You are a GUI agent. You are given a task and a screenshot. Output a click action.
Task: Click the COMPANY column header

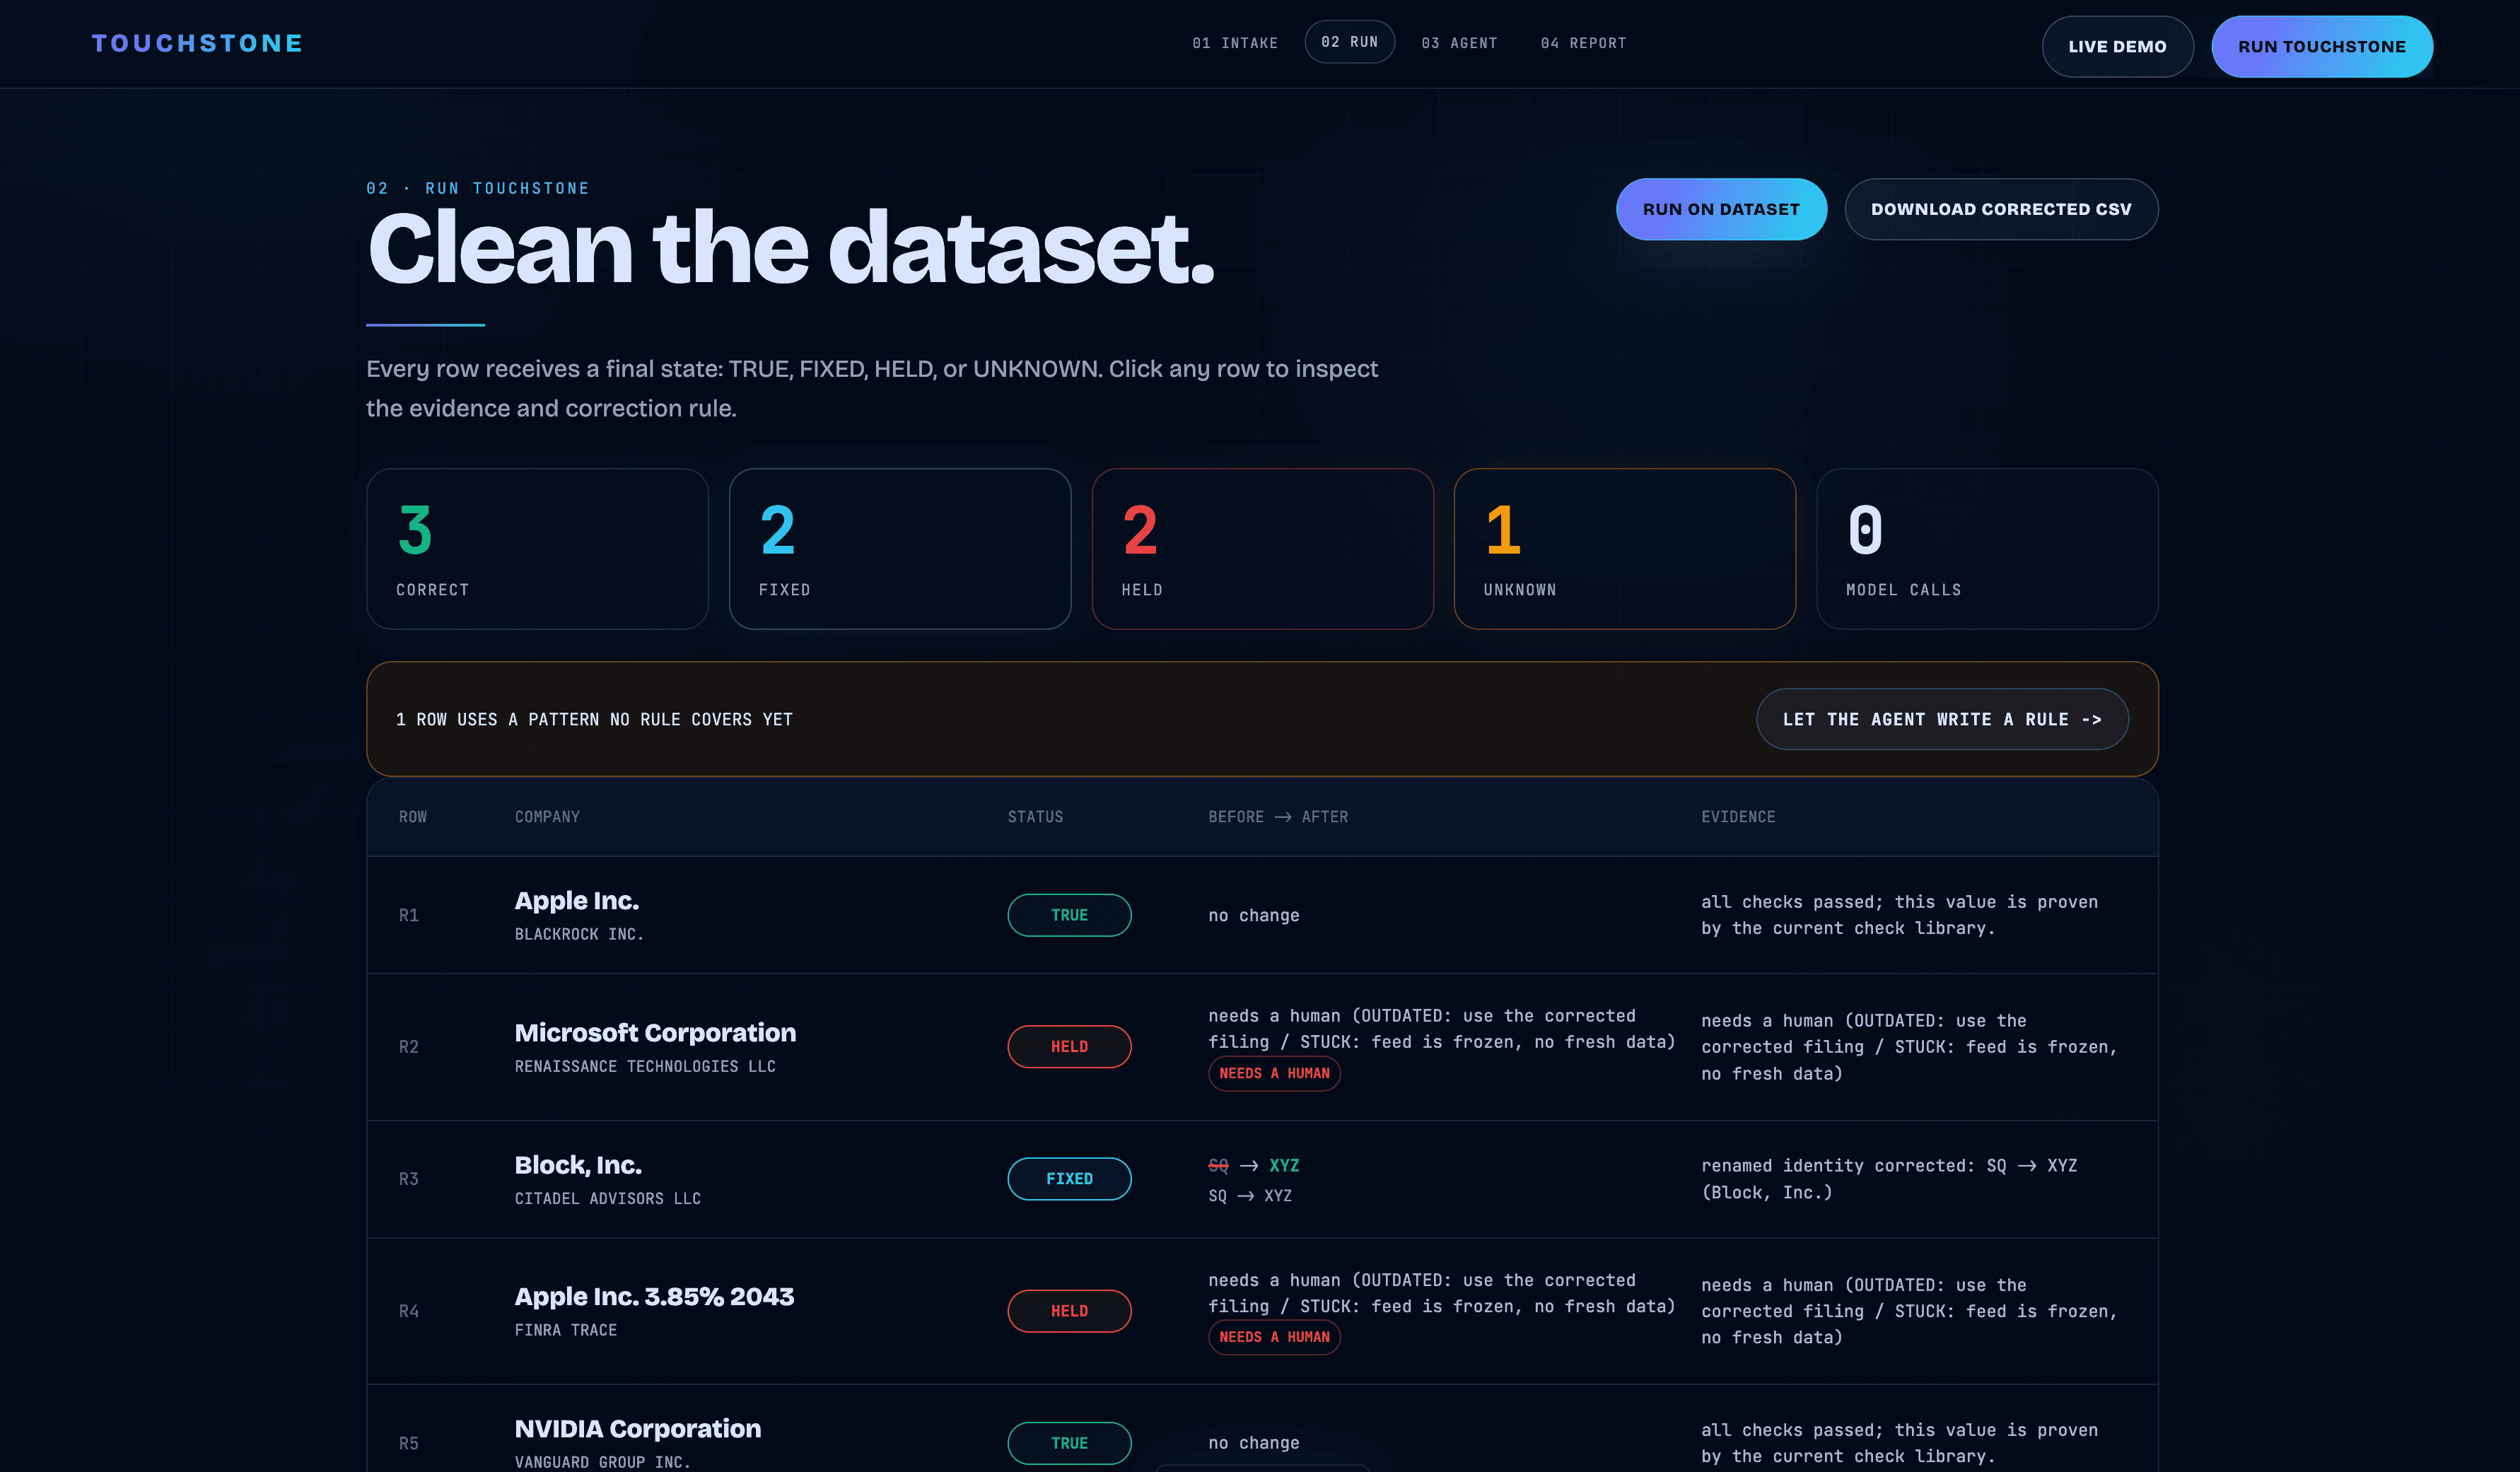tap(547, 817)
